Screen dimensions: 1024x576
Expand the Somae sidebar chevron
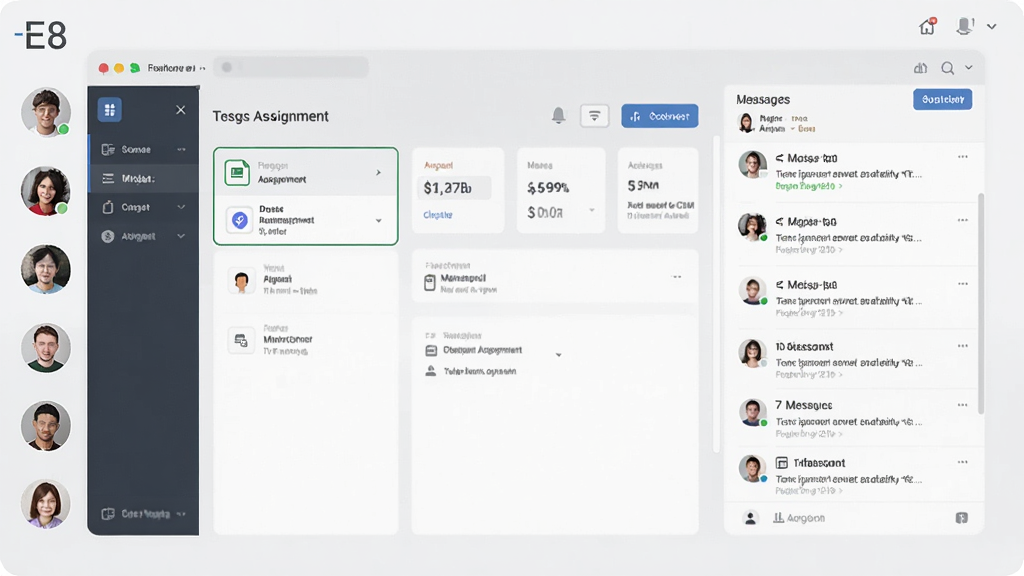pyautogui.click(x=181, y=150)
